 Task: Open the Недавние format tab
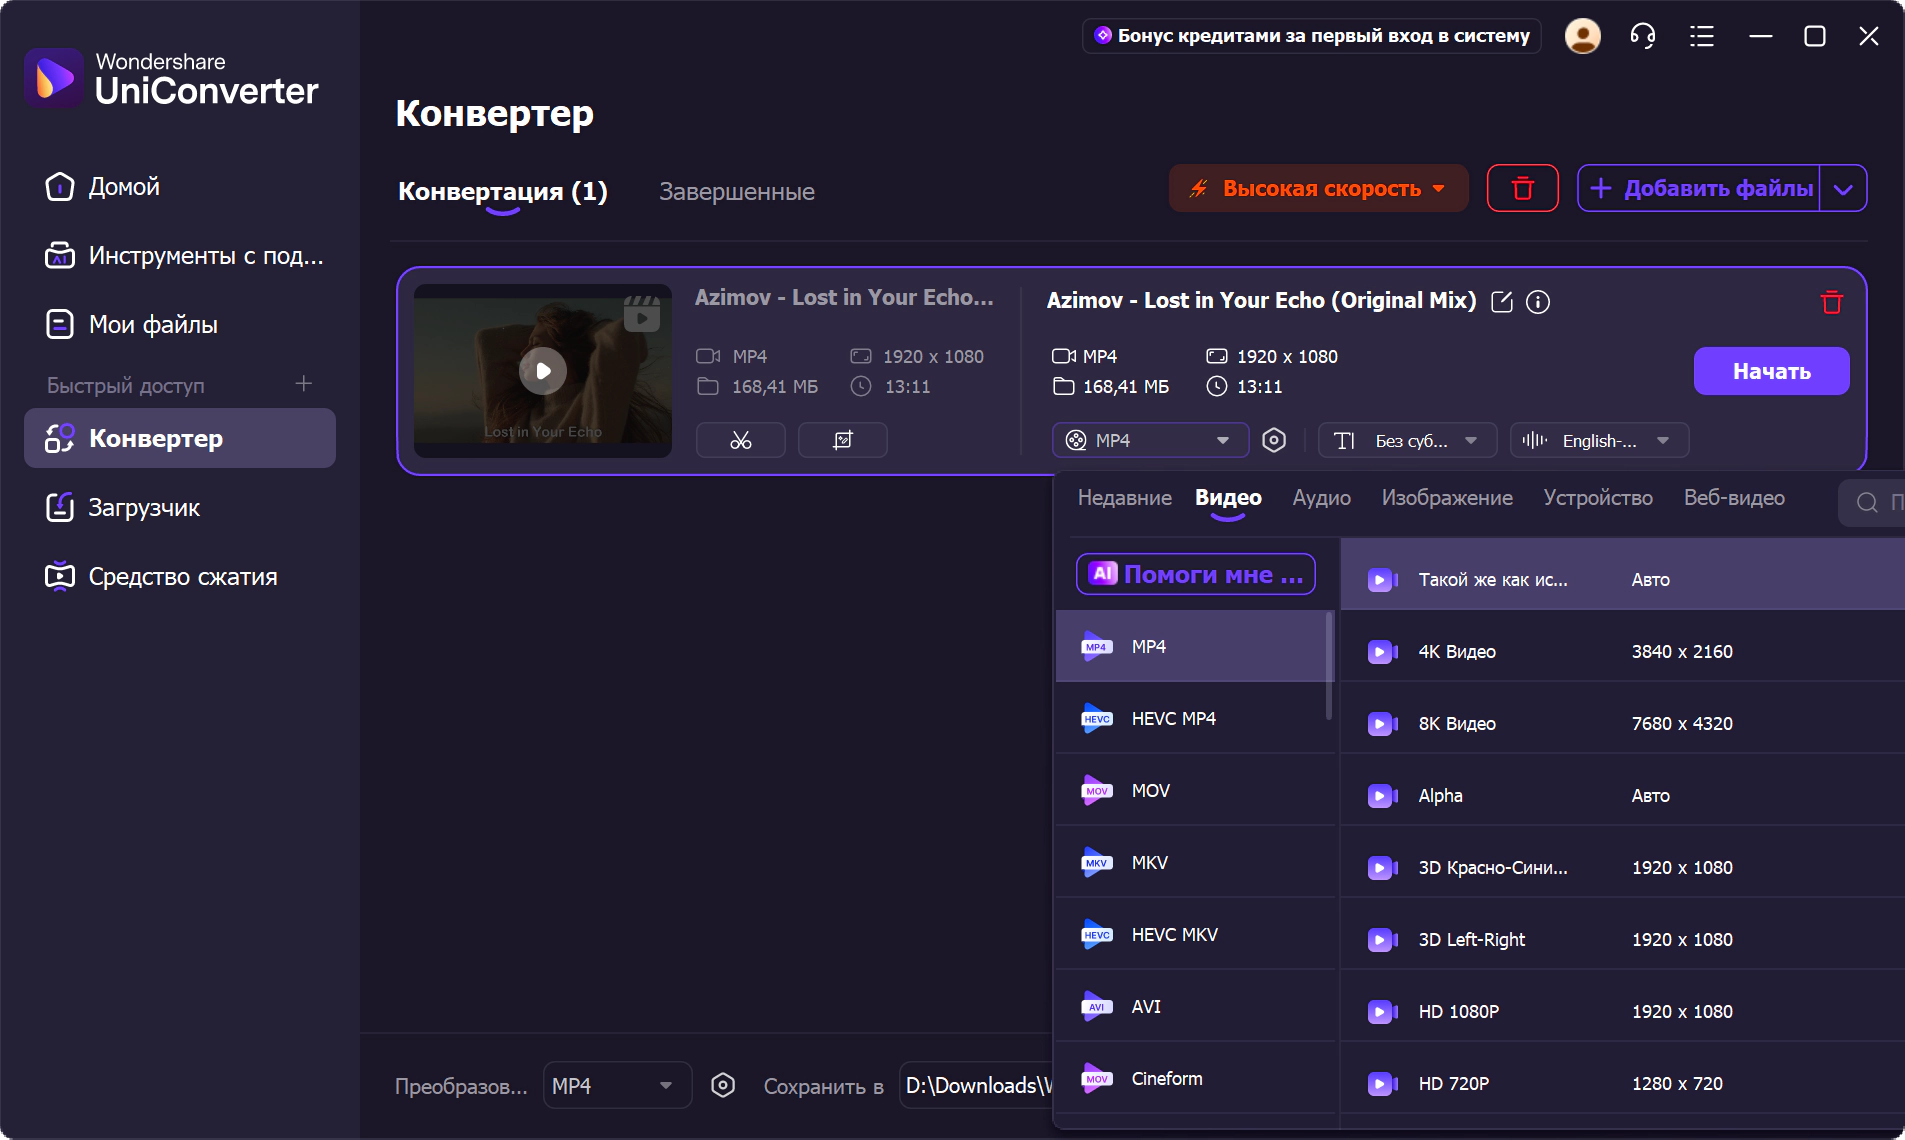(1125, 498)
